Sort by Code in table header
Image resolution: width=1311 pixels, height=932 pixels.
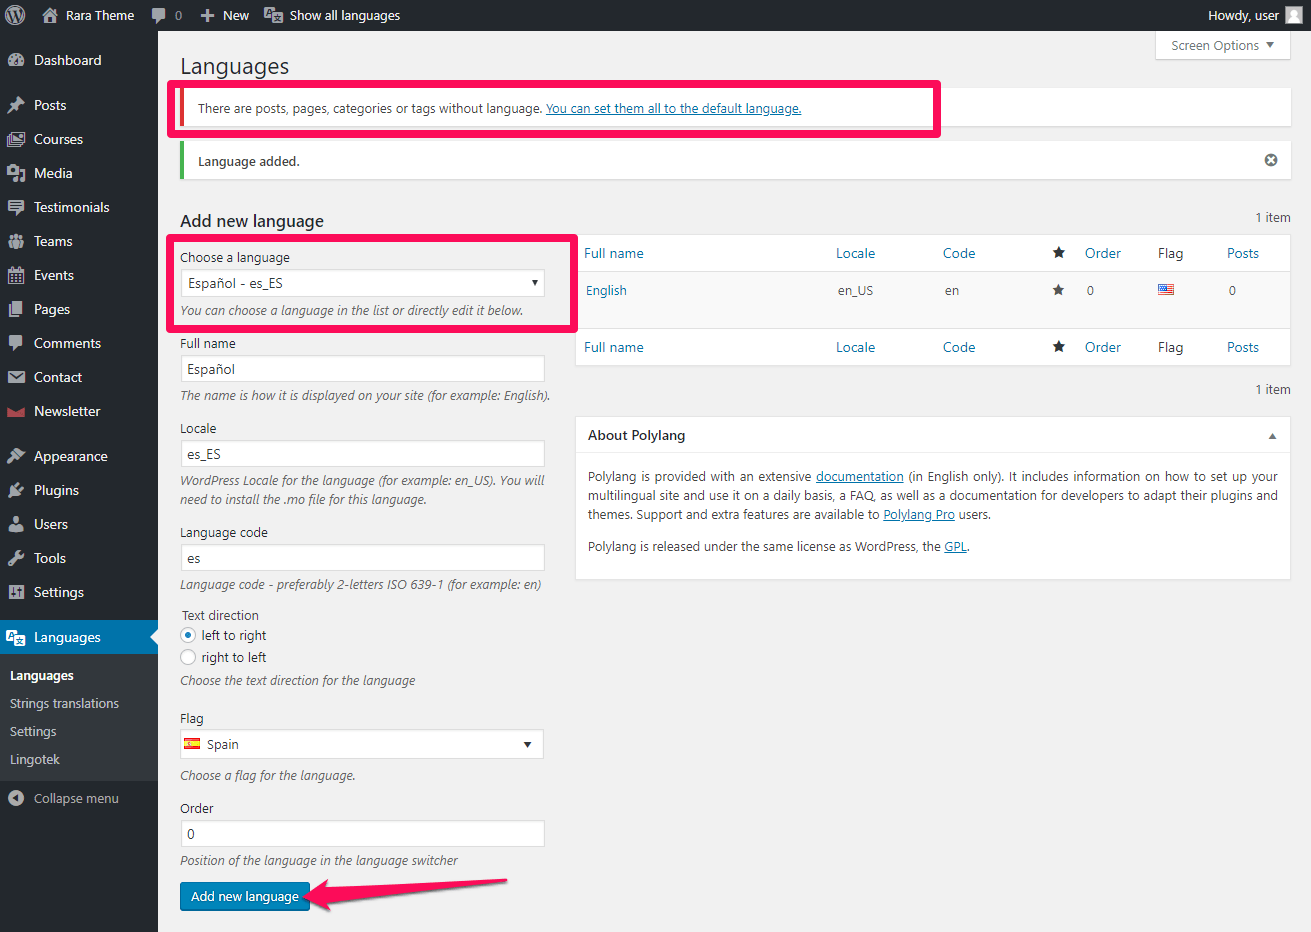(x=959, y=253)
